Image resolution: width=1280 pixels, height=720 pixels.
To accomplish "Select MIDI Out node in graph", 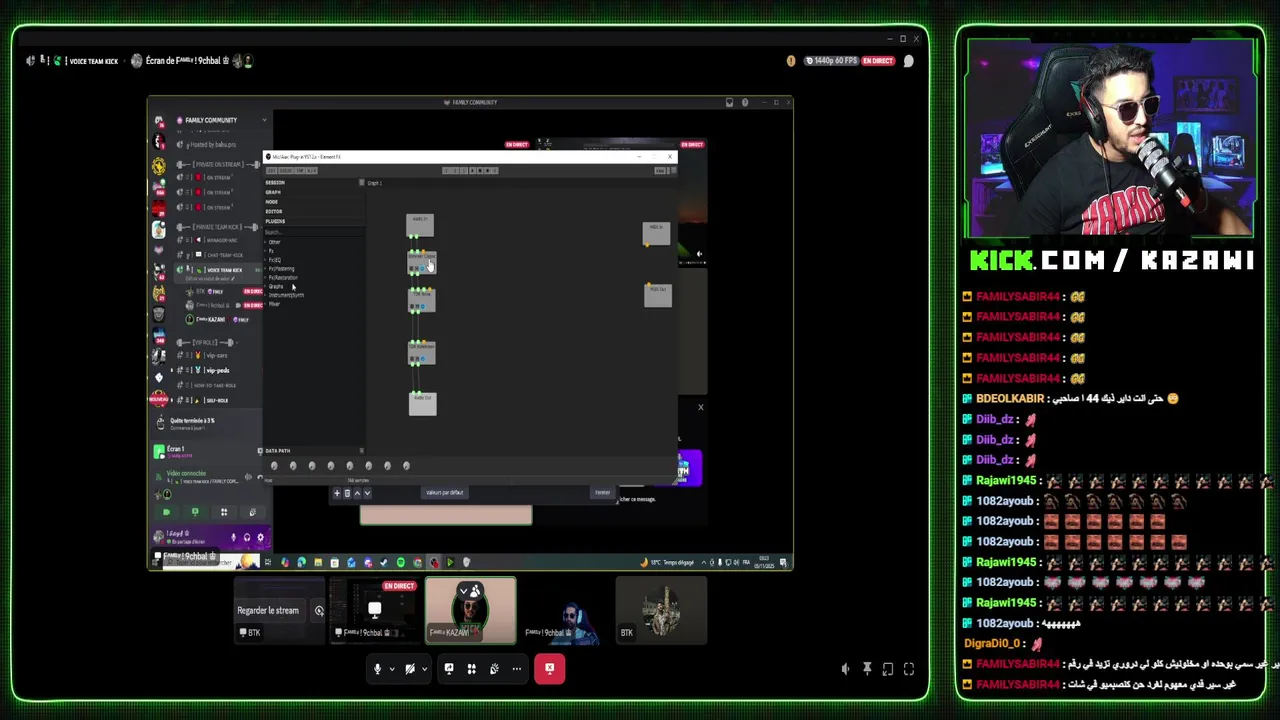I will click(658, 294).
